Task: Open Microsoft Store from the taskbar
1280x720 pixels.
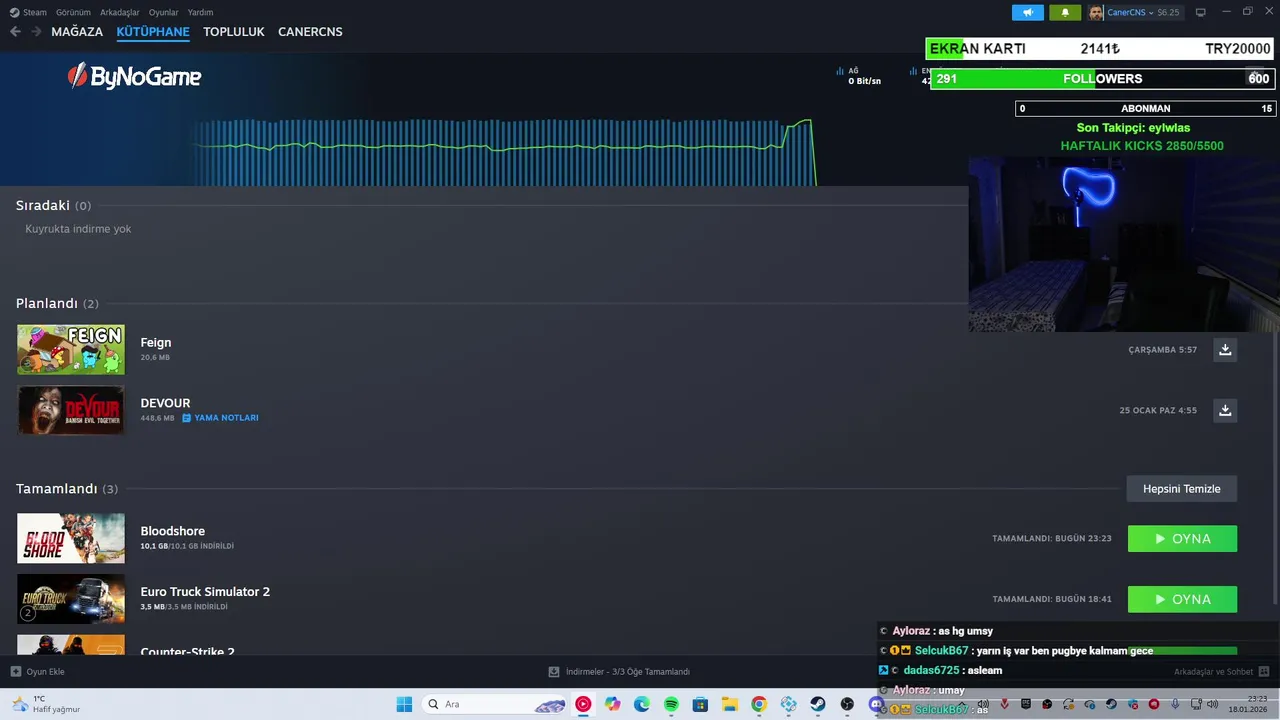Action: pyautogui.click(x=700, y=704)
